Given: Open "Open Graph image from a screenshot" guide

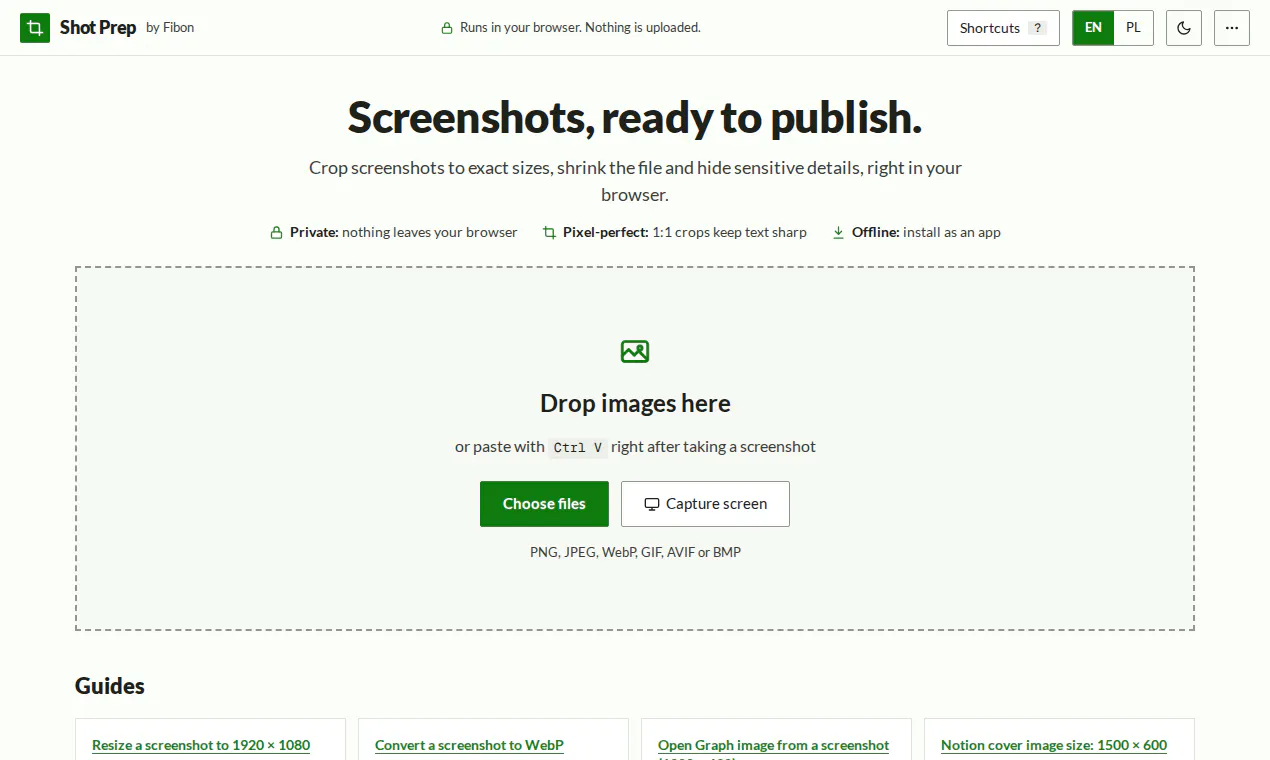Looking at the screenshot, I should [773, 745].
